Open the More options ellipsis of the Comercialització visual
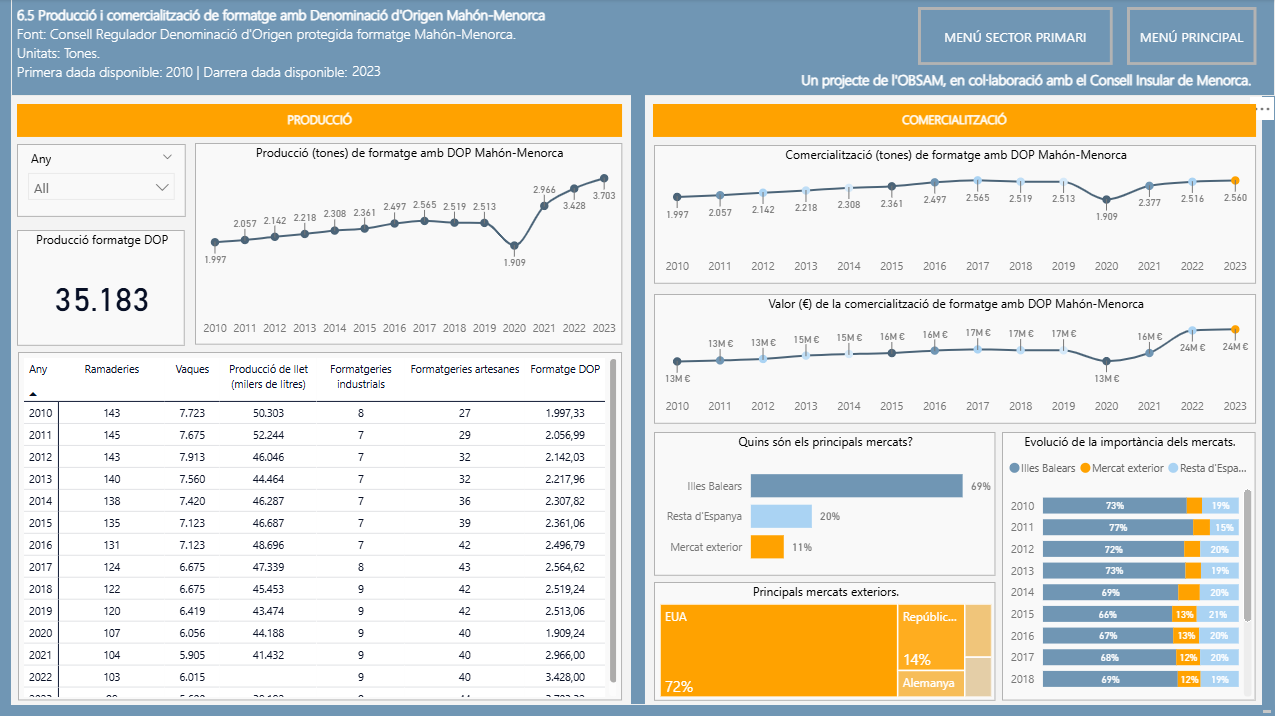 click(x=1264, y=108)
